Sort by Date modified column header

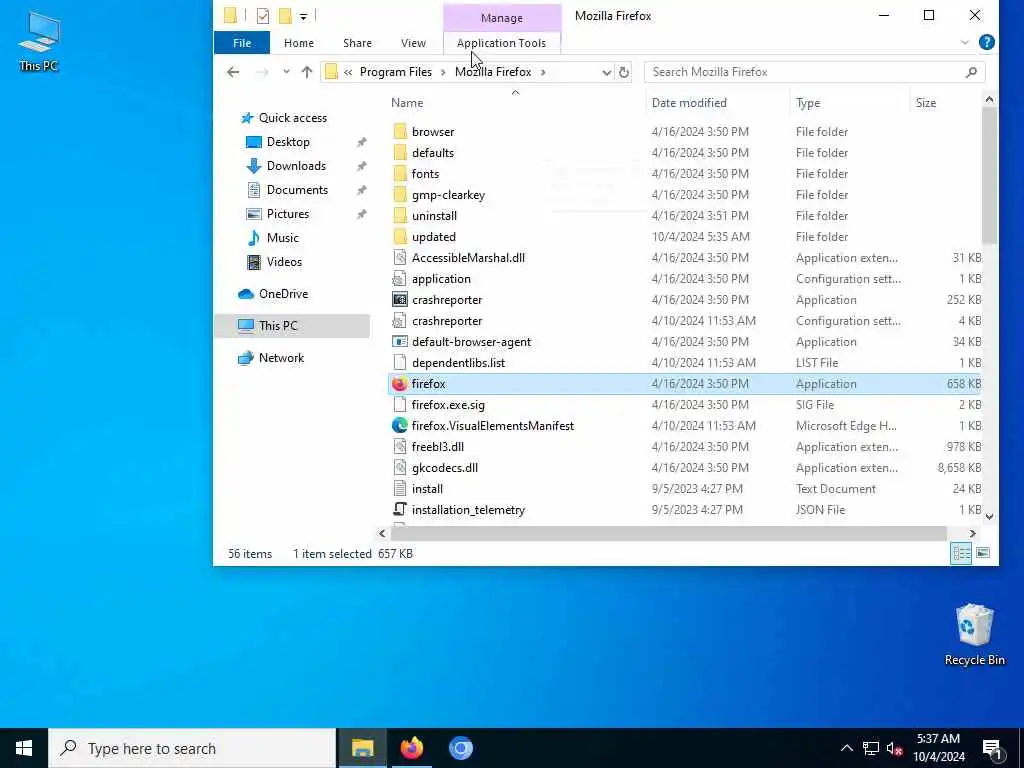(x=689, y=103)
